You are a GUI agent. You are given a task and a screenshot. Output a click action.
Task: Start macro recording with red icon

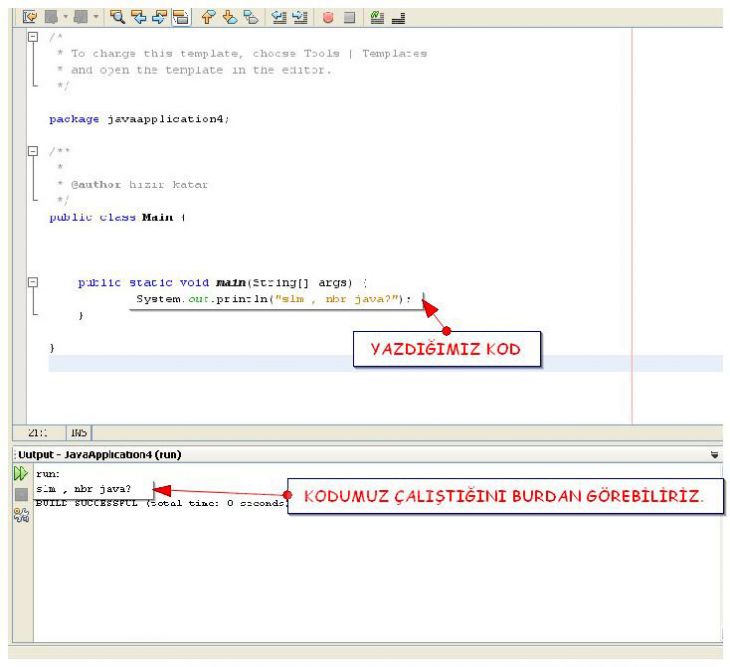328,17
